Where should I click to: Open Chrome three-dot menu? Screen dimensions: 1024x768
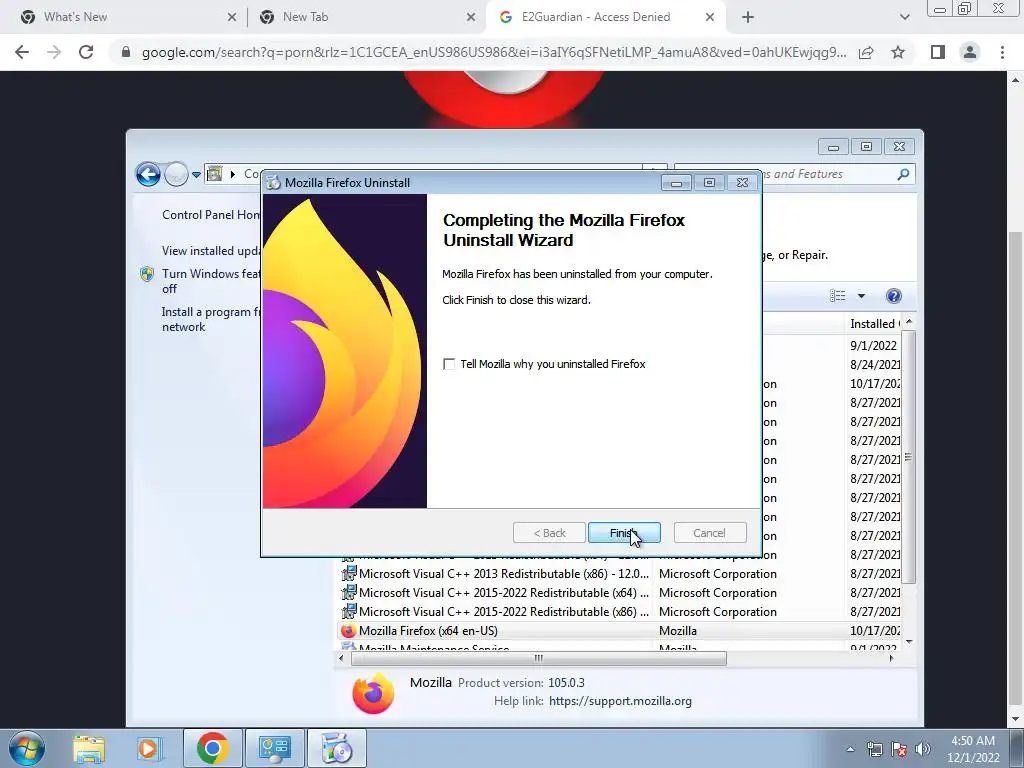(x=1002, y=52)
